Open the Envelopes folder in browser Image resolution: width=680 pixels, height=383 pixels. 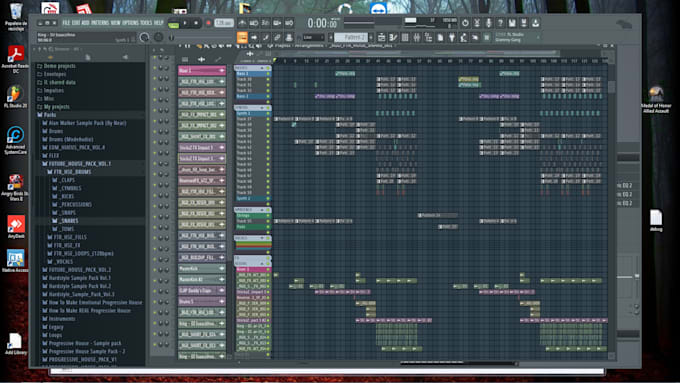click(55, 74)
